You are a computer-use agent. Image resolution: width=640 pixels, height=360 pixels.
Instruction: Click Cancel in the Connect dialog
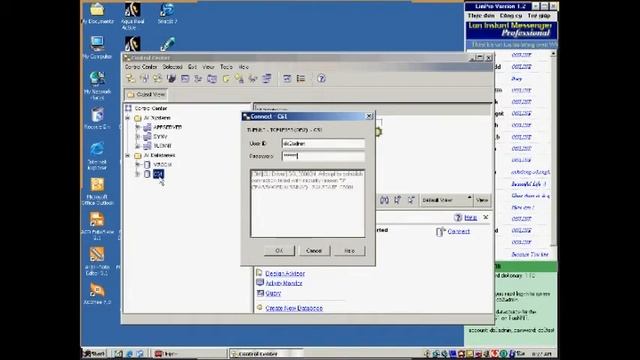point(314,251)
